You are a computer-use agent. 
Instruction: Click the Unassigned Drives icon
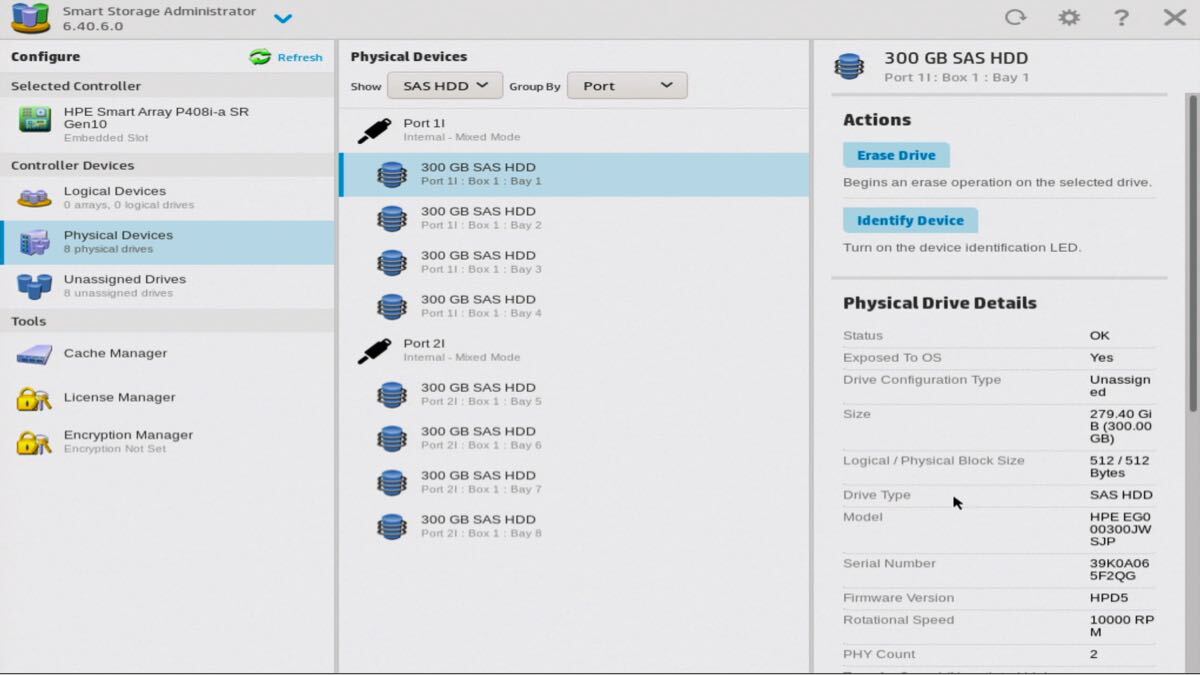(34, 286)
